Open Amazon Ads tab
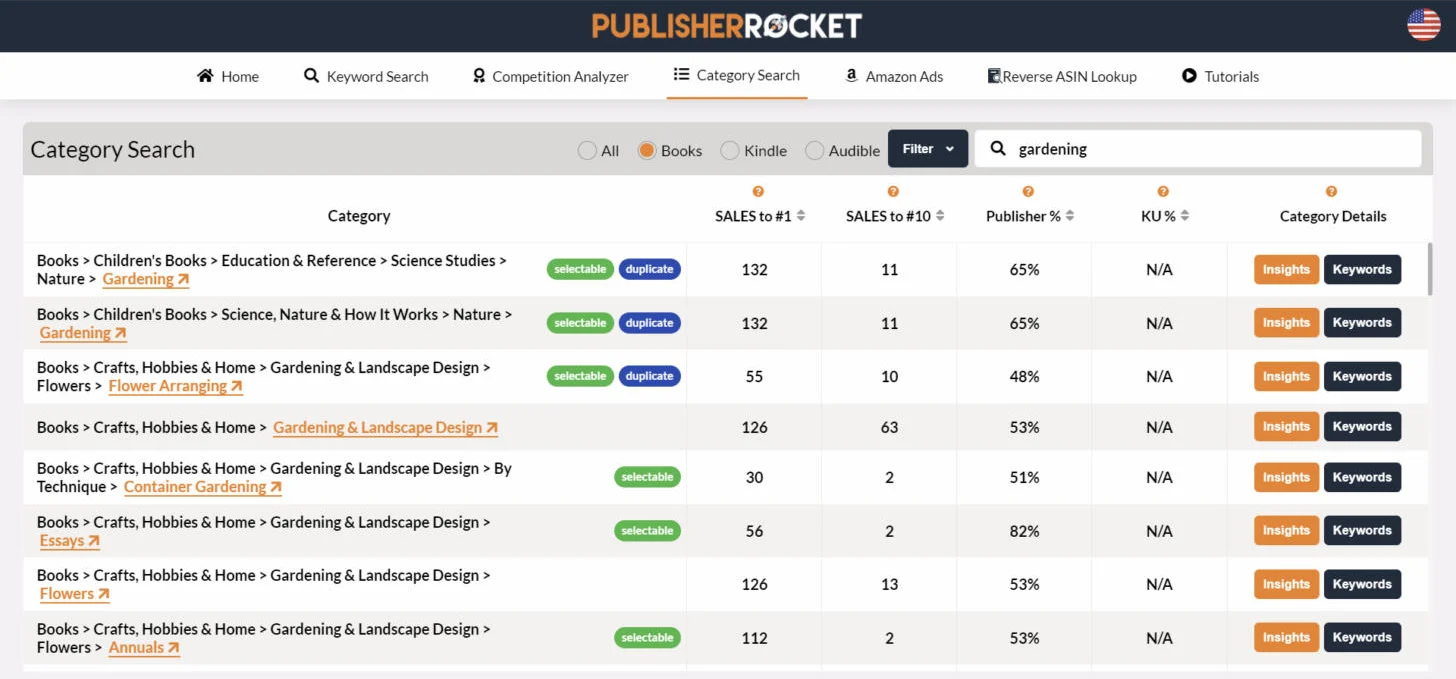This screenshot has height=679, width=1456. [x=894, y=76]
